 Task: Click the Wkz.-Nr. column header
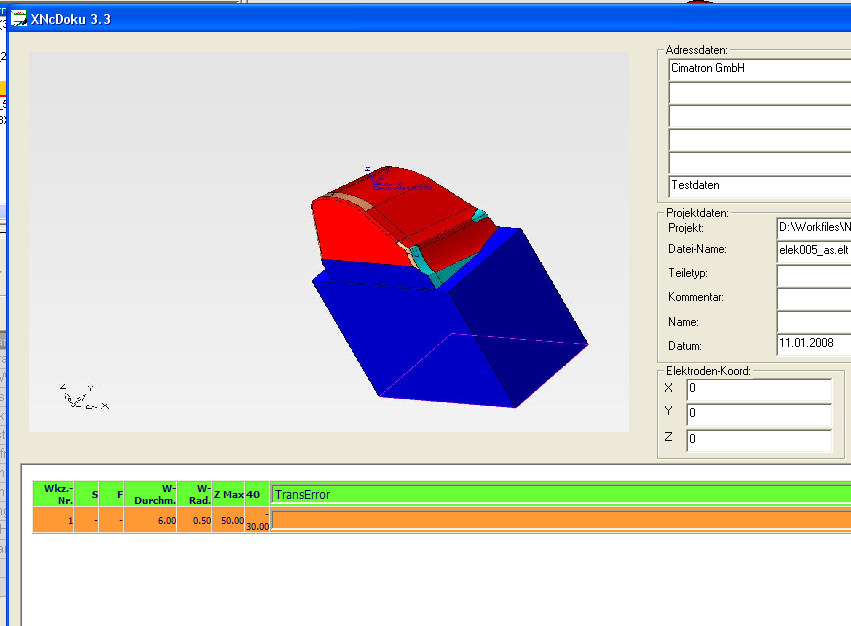click(53, 494)
